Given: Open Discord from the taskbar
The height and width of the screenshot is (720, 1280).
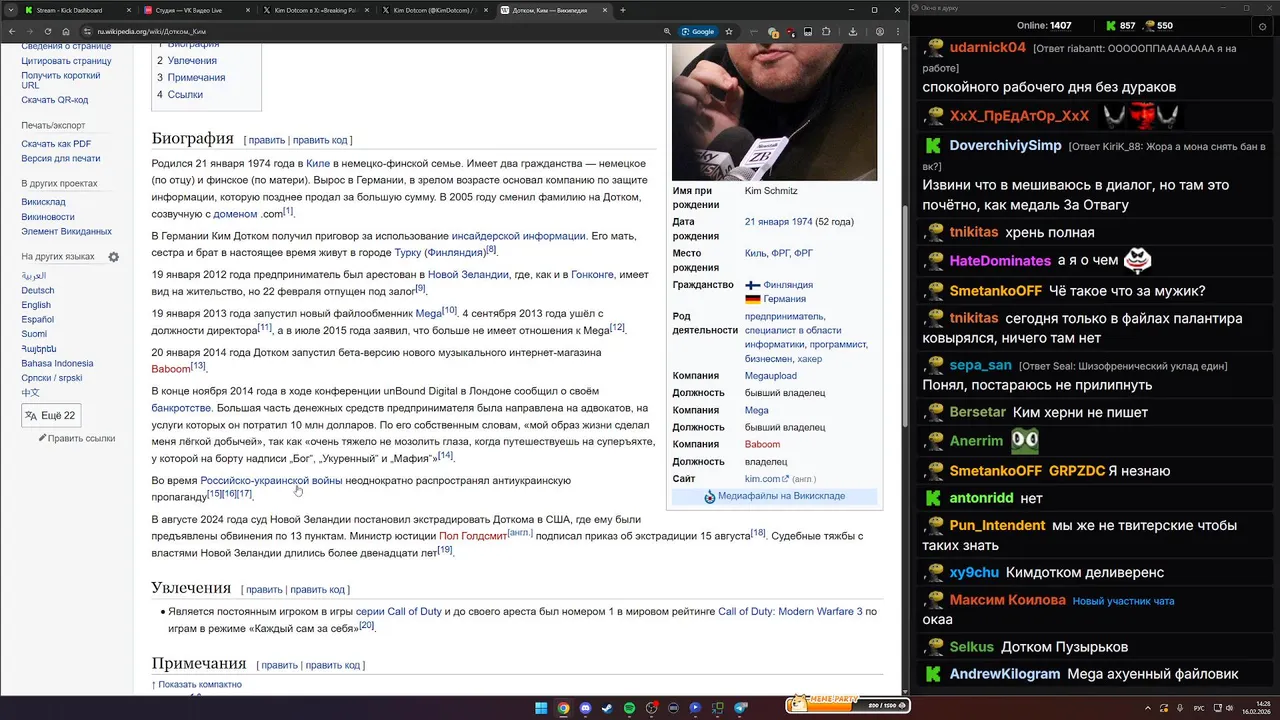Looking at the screenshot, I should [585, 708].
